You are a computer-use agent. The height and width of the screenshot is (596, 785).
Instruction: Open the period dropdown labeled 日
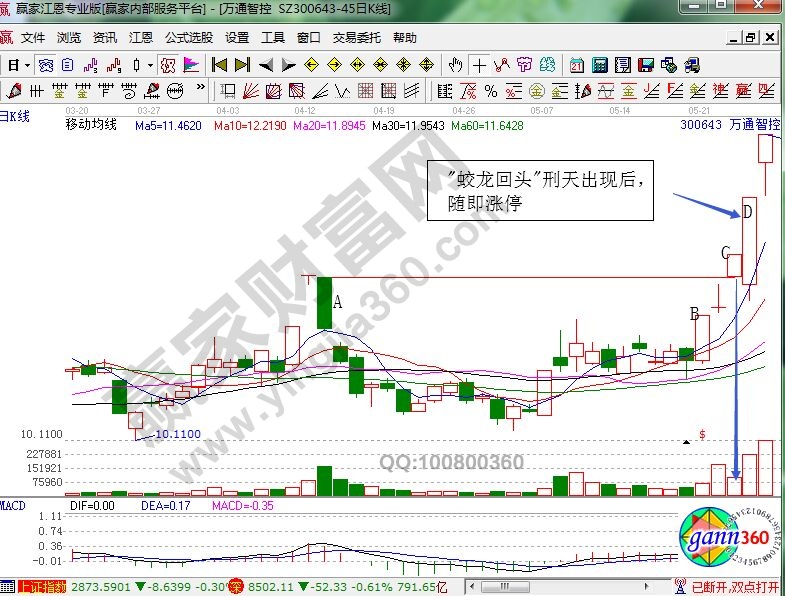tap(17, 65)
